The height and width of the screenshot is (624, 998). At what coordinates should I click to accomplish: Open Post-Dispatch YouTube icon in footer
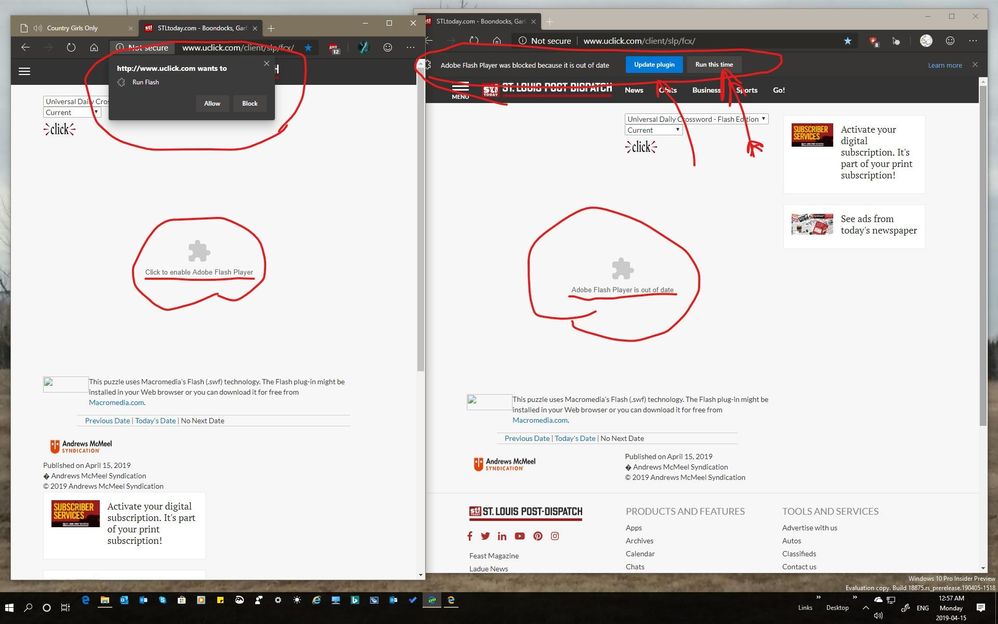(x=519, y=536)
